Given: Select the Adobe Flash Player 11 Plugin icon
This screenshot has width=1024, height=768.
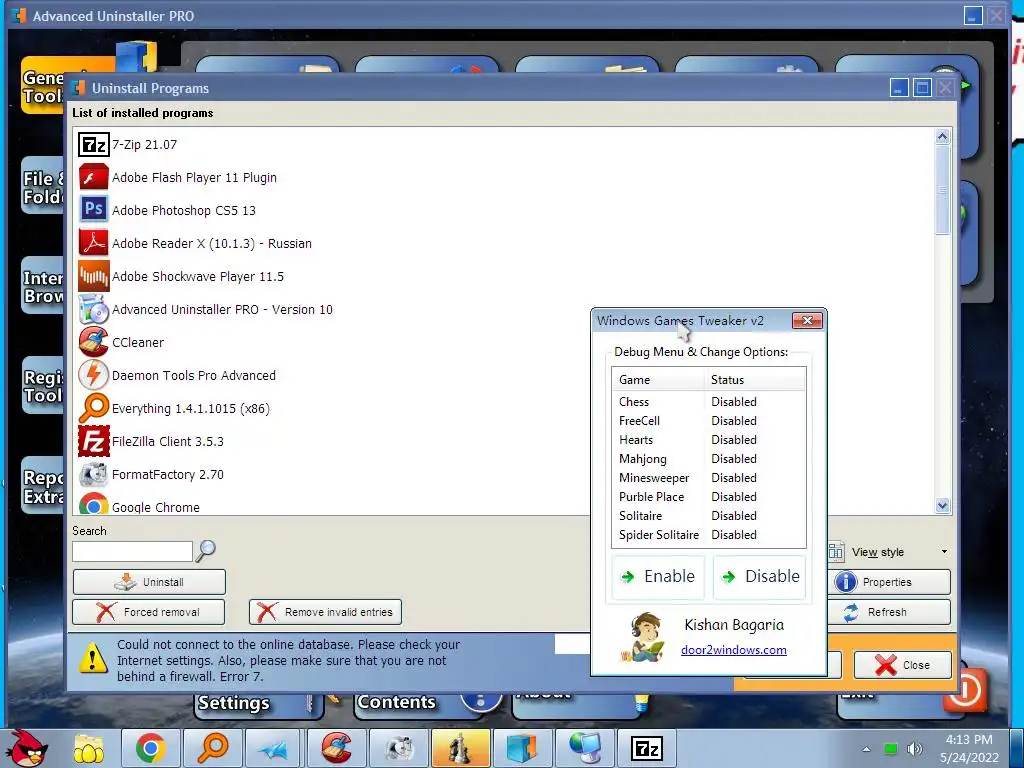Looking at the screenshot, I should click(x=93, y=178).
